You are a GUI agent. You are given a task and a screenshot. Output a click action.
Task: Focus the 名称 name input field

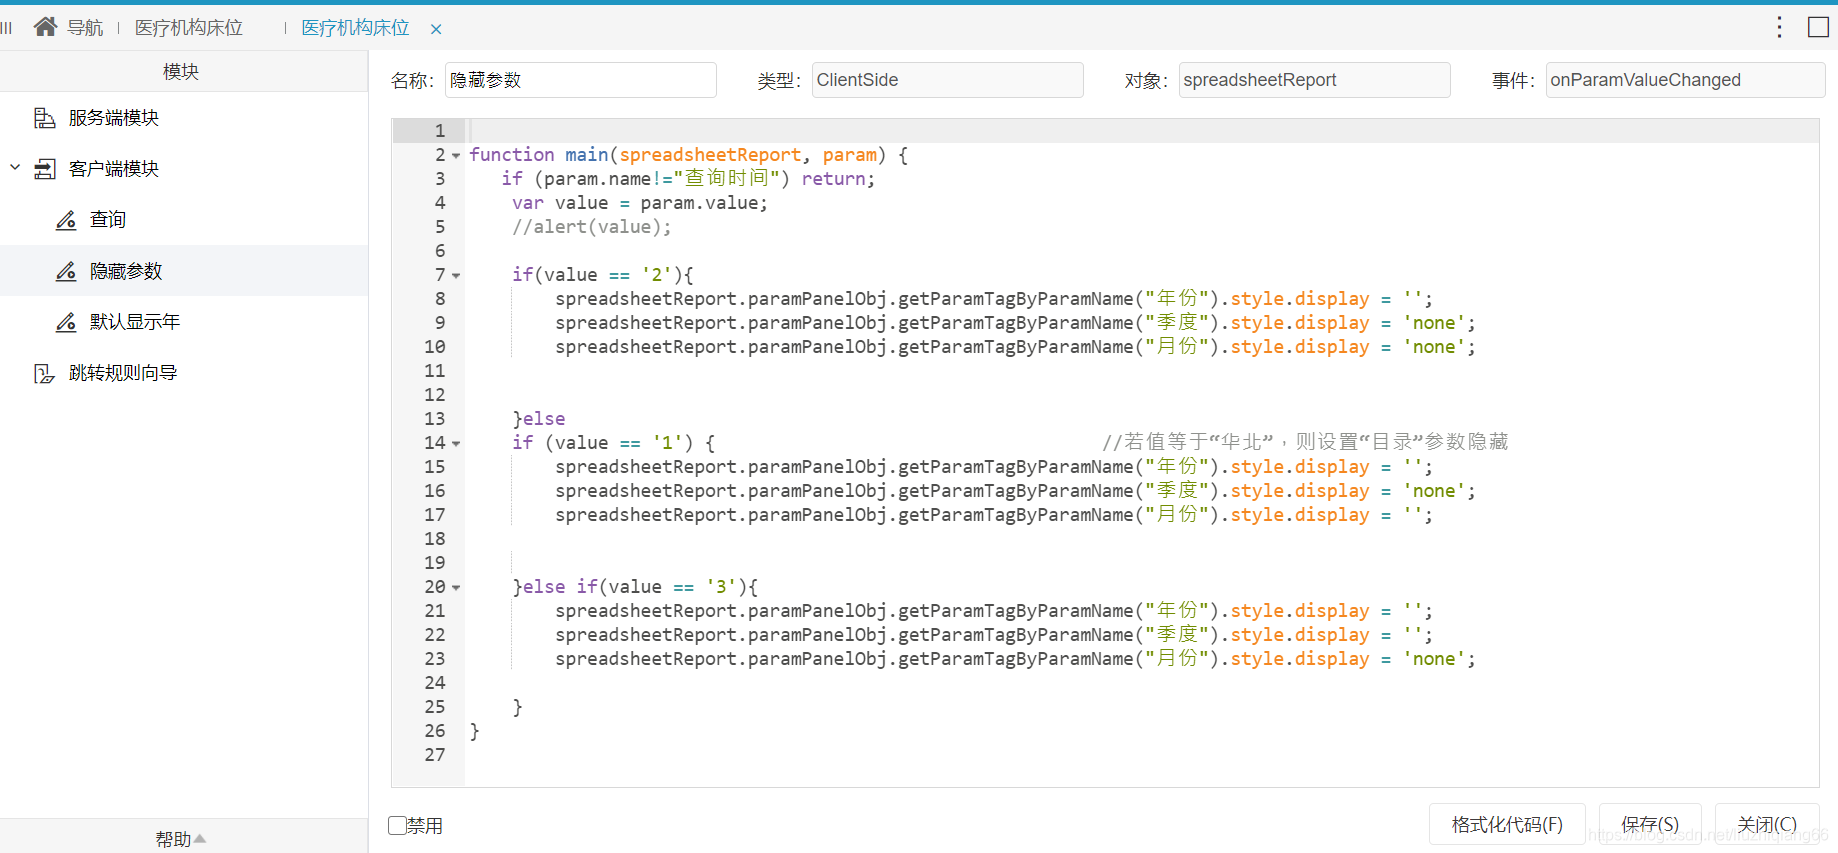click(581, 80)
